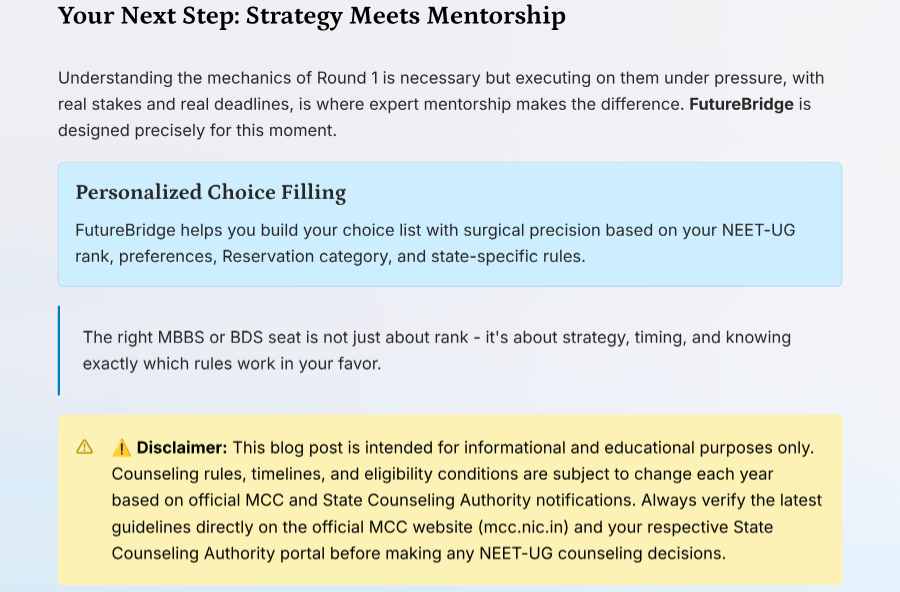
Task: Click 'exactly which rules work in your favor'
Action: [232, 364]
